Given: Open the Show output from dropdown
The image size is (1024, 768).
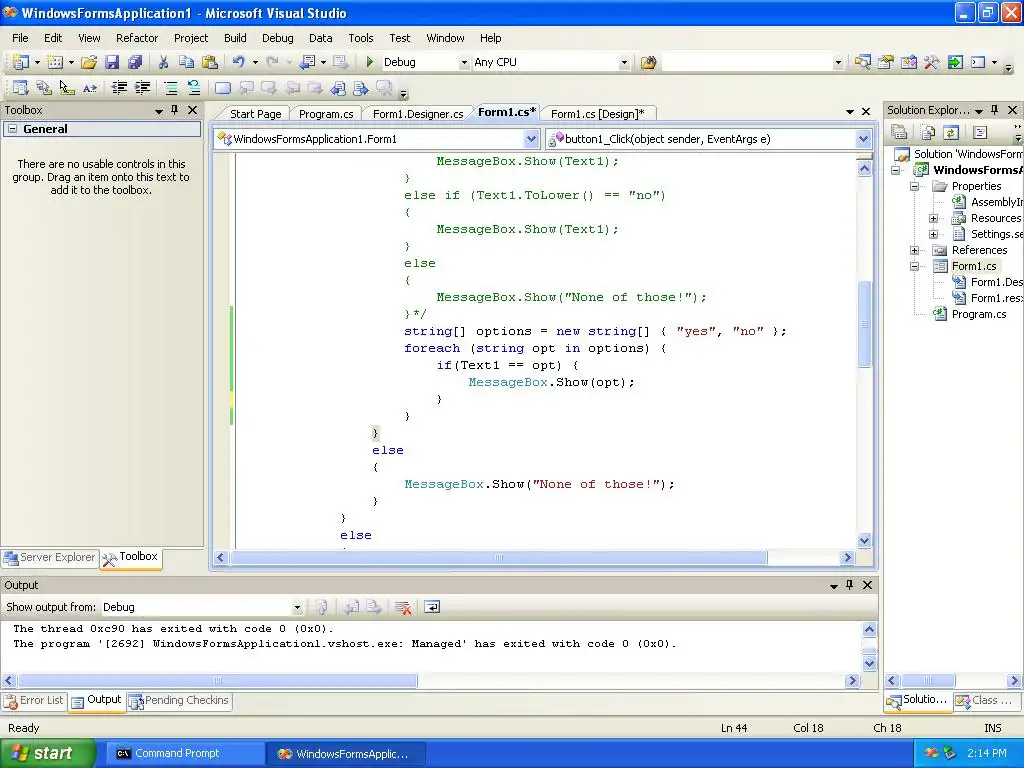Looking at the screenshot, I should pyautogui.click(x=297, y=607).
